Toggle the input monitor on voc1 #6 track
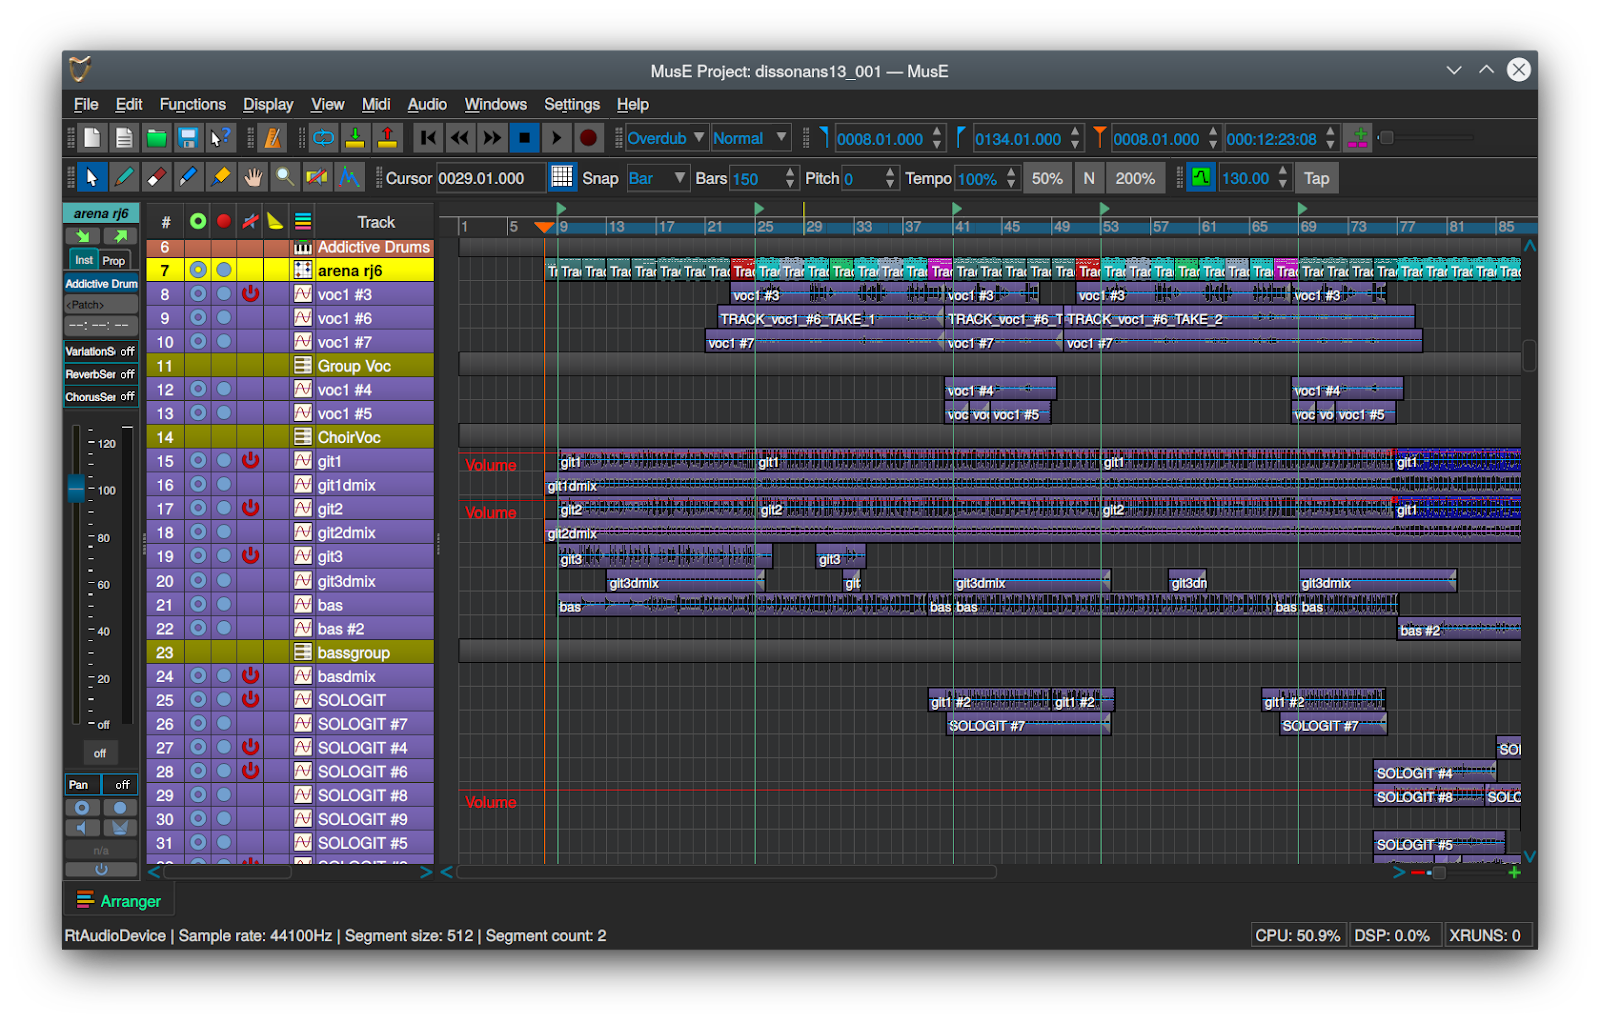Screen dimensions: 1600x1023 (x=198, y=318)
